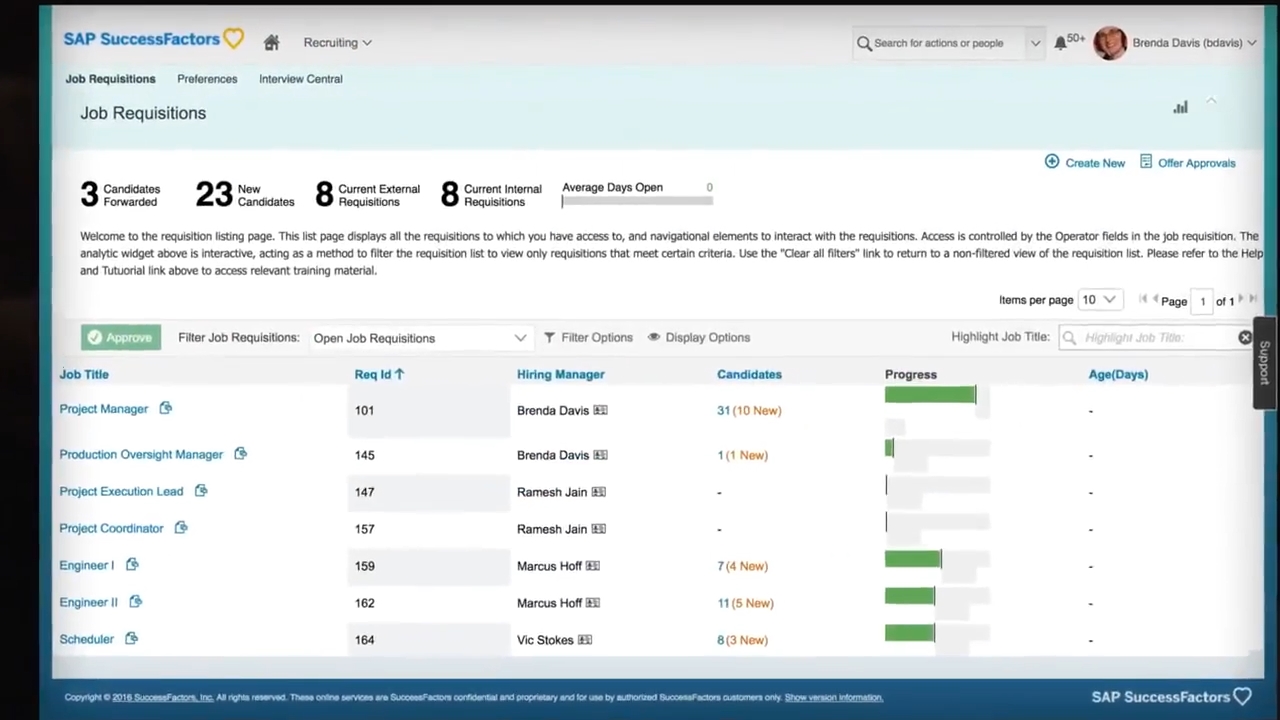Screen dimensions: 1280x720
Task: Switch to the Preferences tab
Action: coord(207,79)
